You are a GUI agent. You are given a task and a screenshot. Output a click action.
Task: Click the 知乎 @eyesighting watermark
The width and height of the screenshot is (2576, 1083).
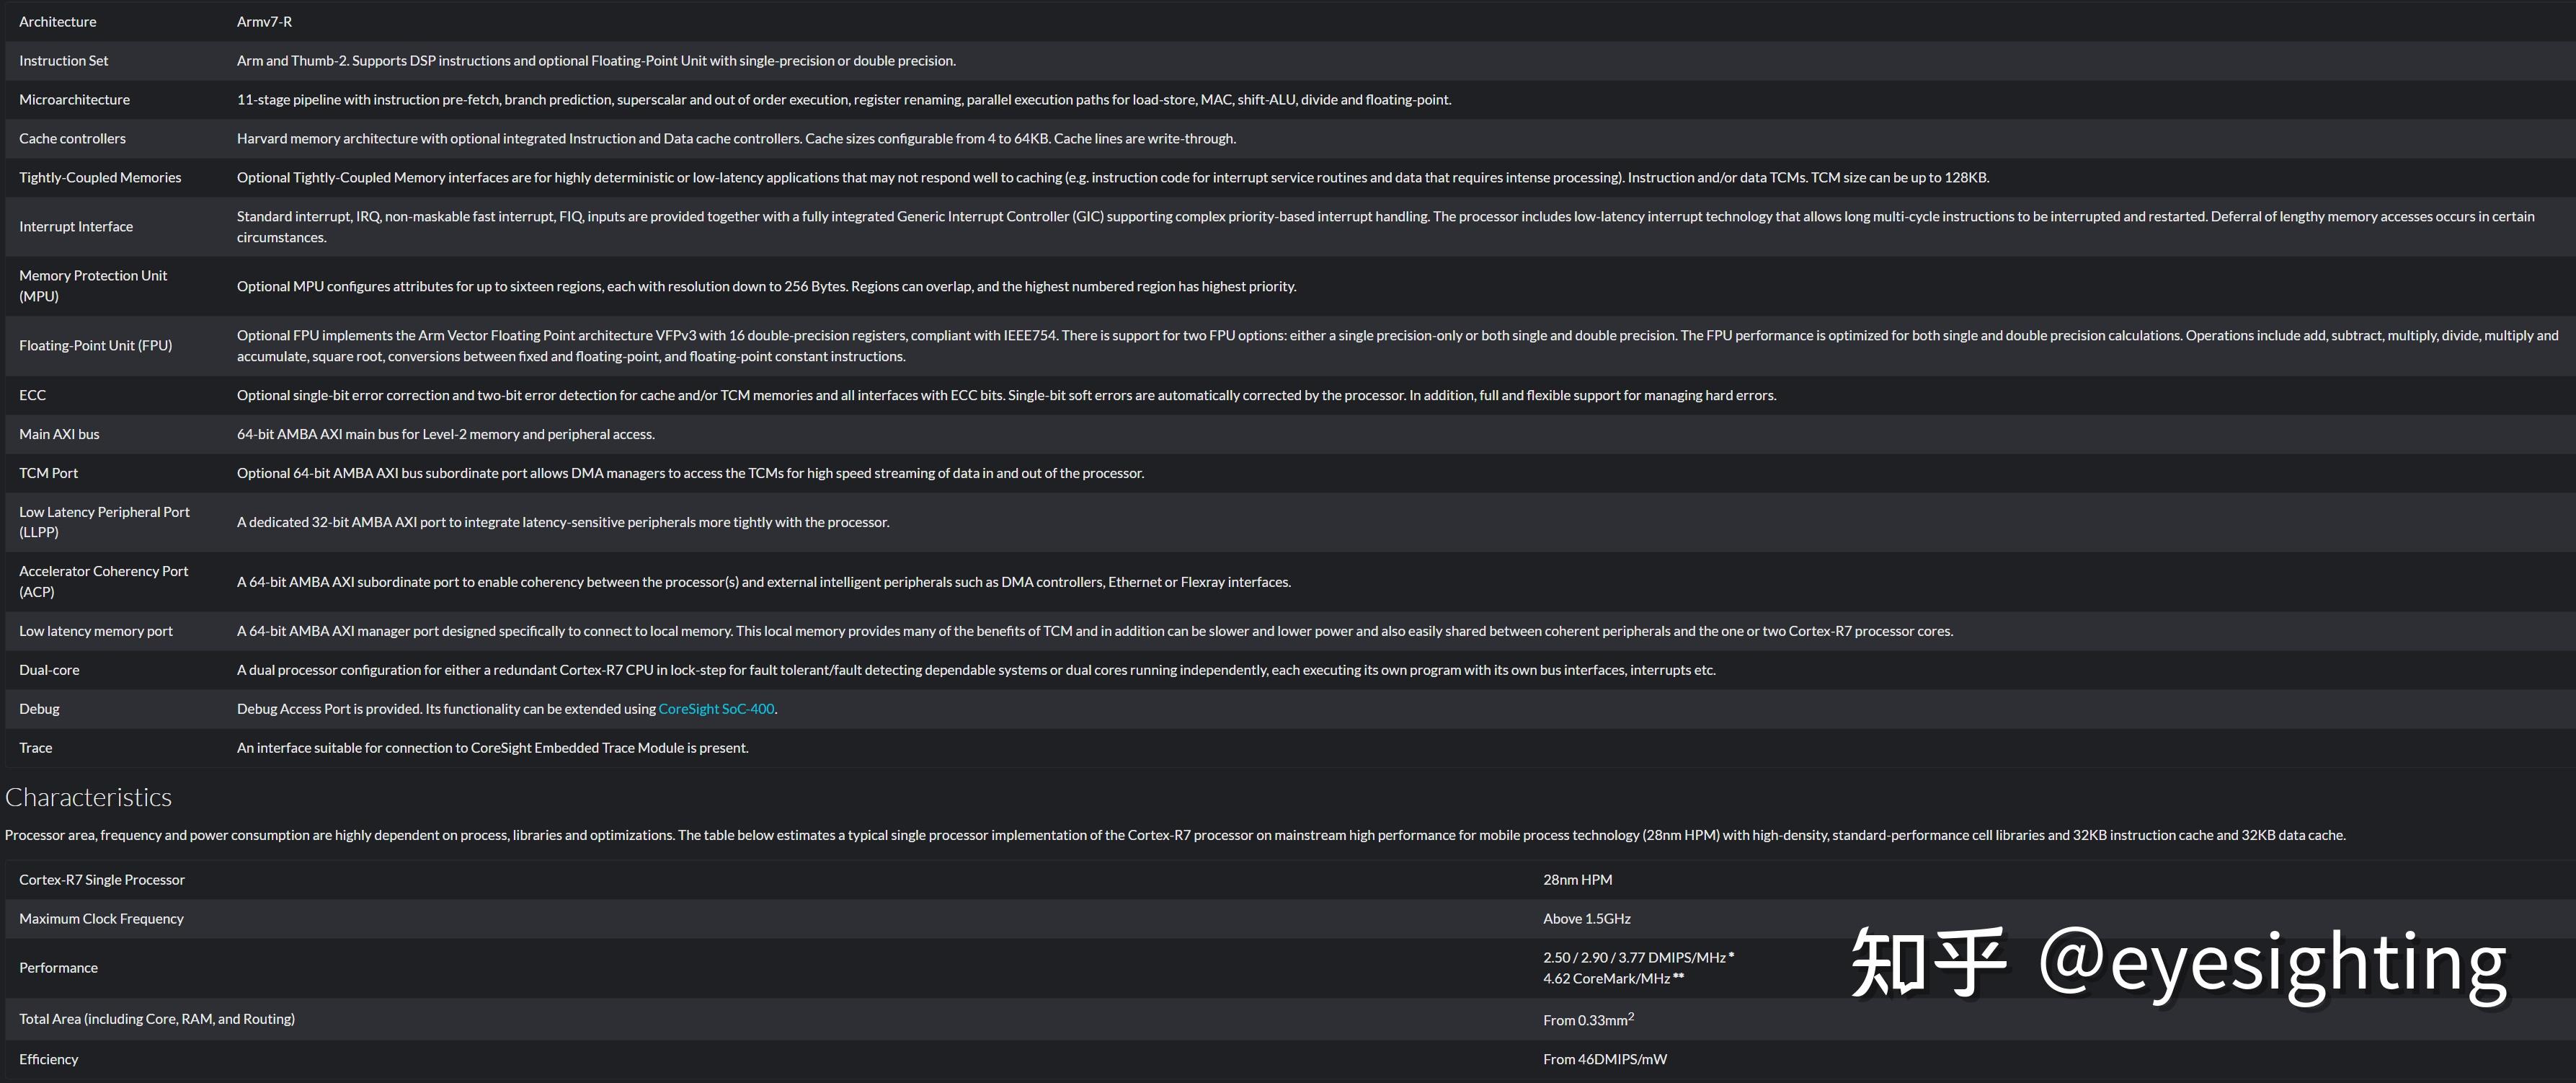click(2177, 964)
